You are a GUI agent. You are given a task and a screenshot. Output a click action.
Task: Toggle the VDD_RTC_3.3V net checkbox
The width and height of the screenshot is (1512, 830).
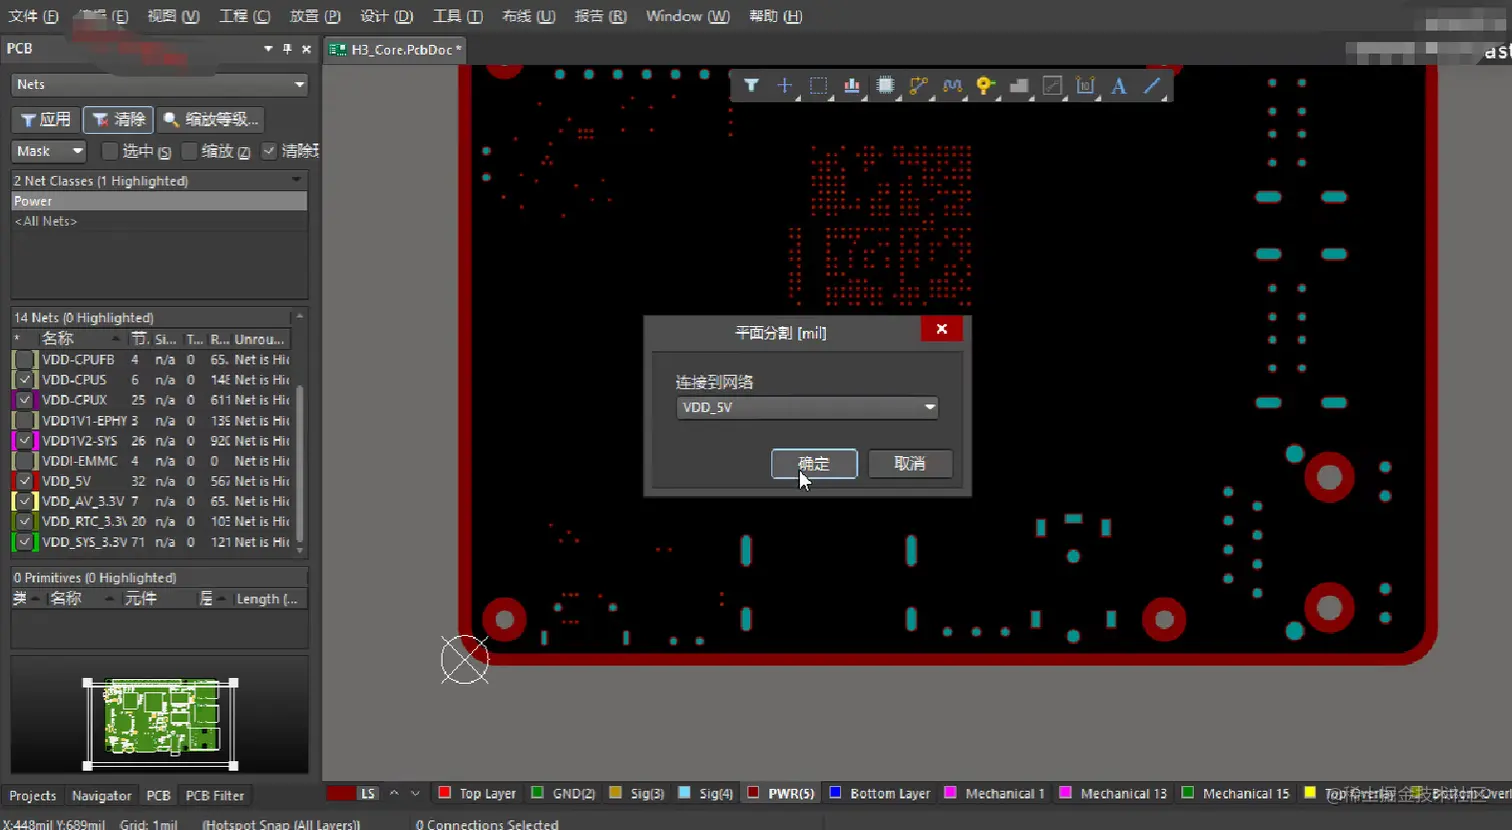pos(25,521)
